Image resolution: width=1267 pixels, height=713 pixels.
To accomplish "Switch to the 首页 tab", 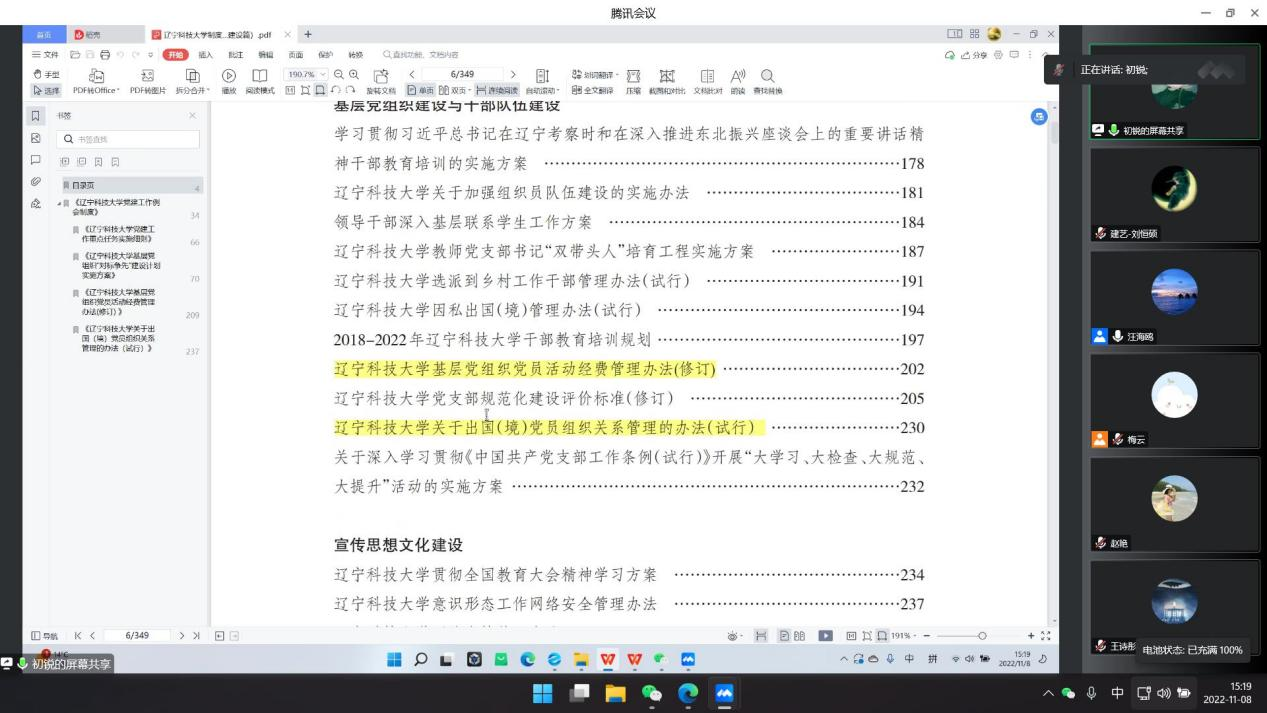I will click(46, 35).
